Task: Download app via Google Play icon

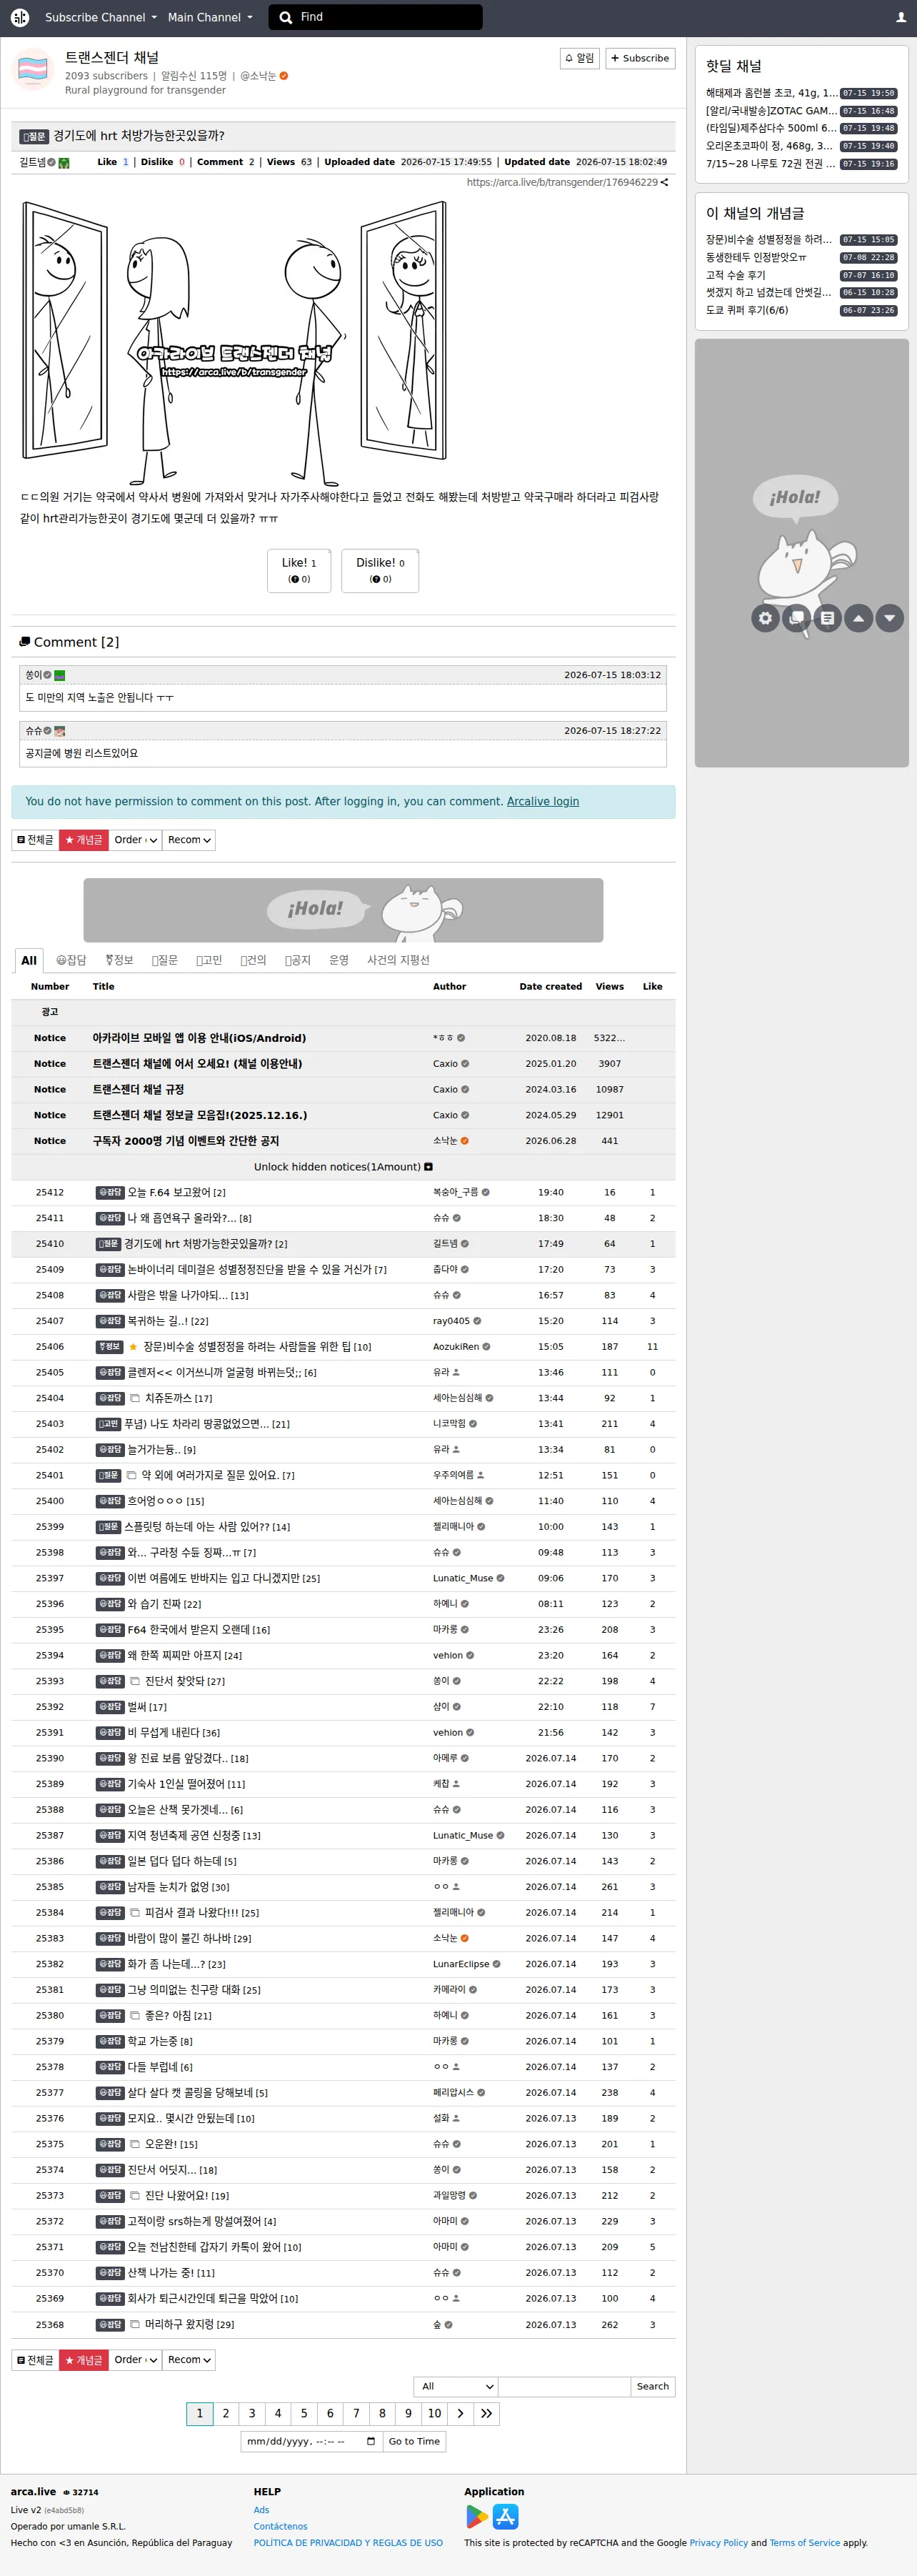Action: coord(477,2516)
